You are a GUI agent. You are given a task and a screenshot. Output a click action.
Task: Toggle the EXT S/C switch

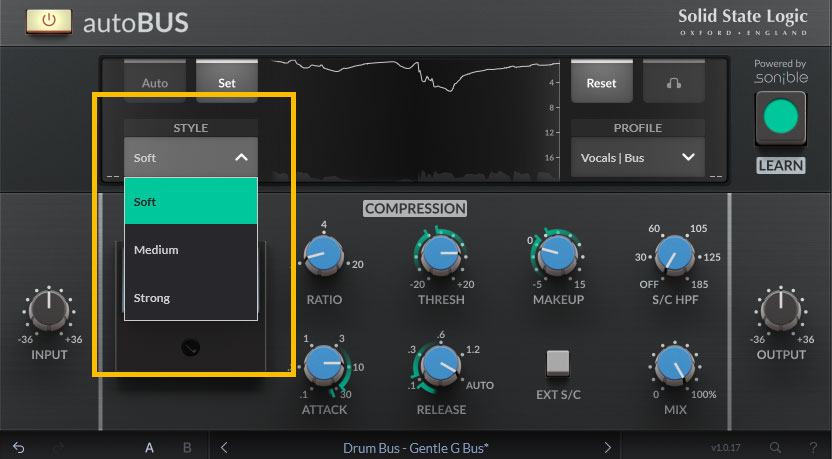pyautogui.click(x=558, y=363)
